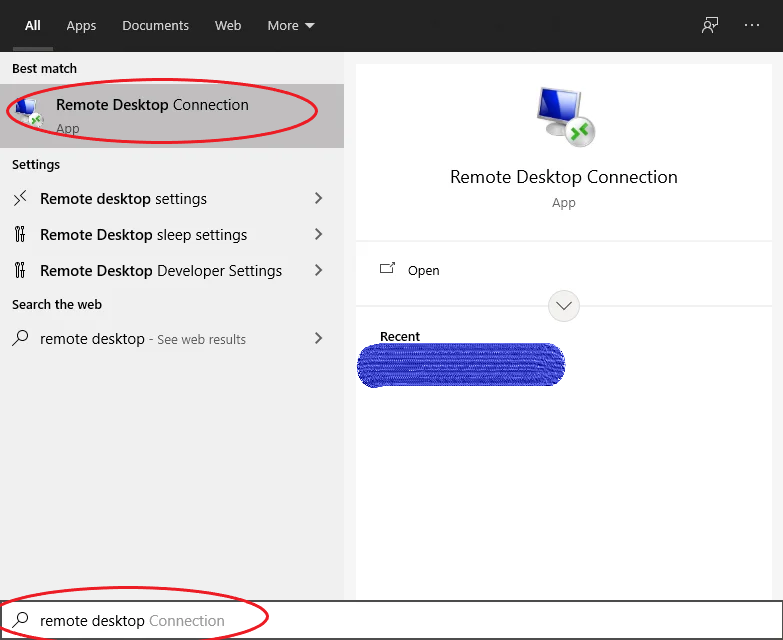Expand the remote desktop web results arrow
The image size is (783, 640).
[319, 338]
